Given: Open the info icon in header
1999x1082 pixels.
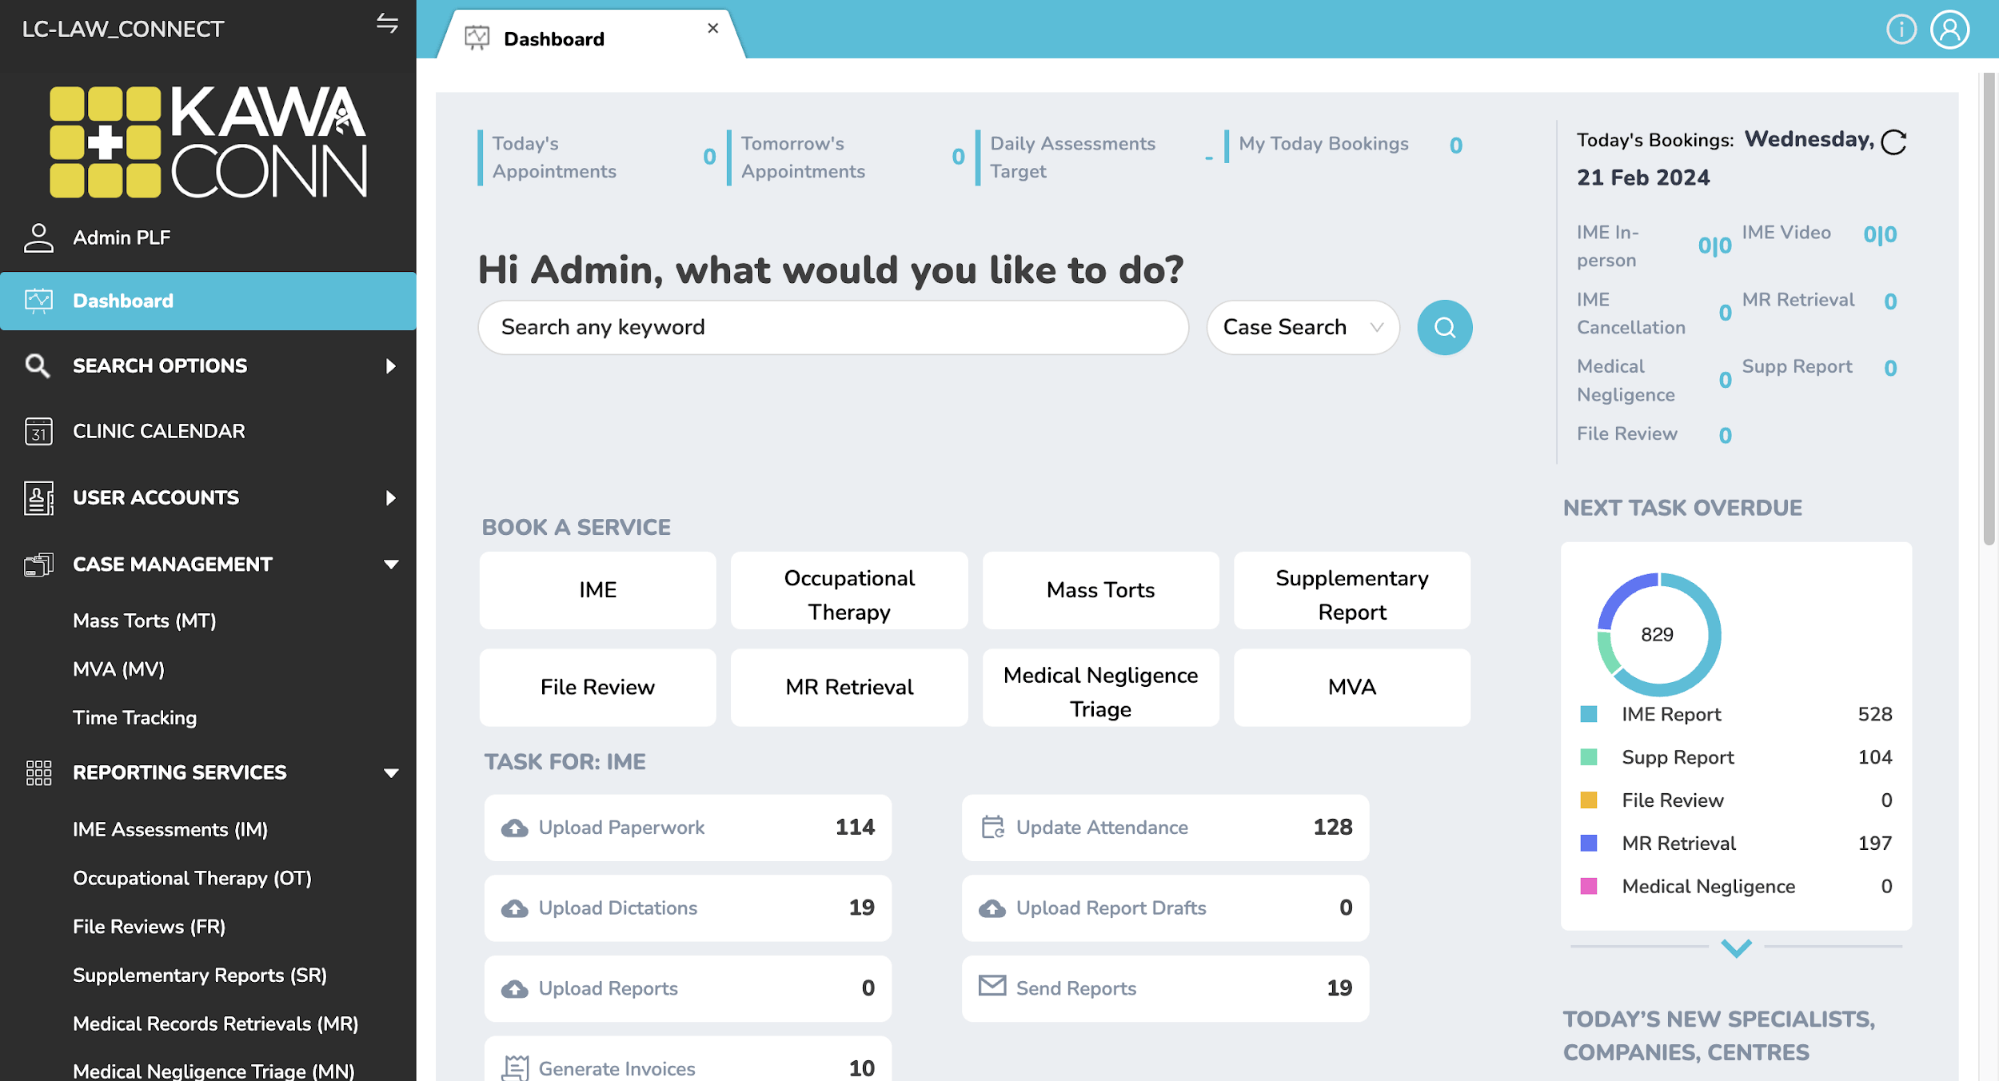Looking at the screenshot, I should coord(1900,29).
